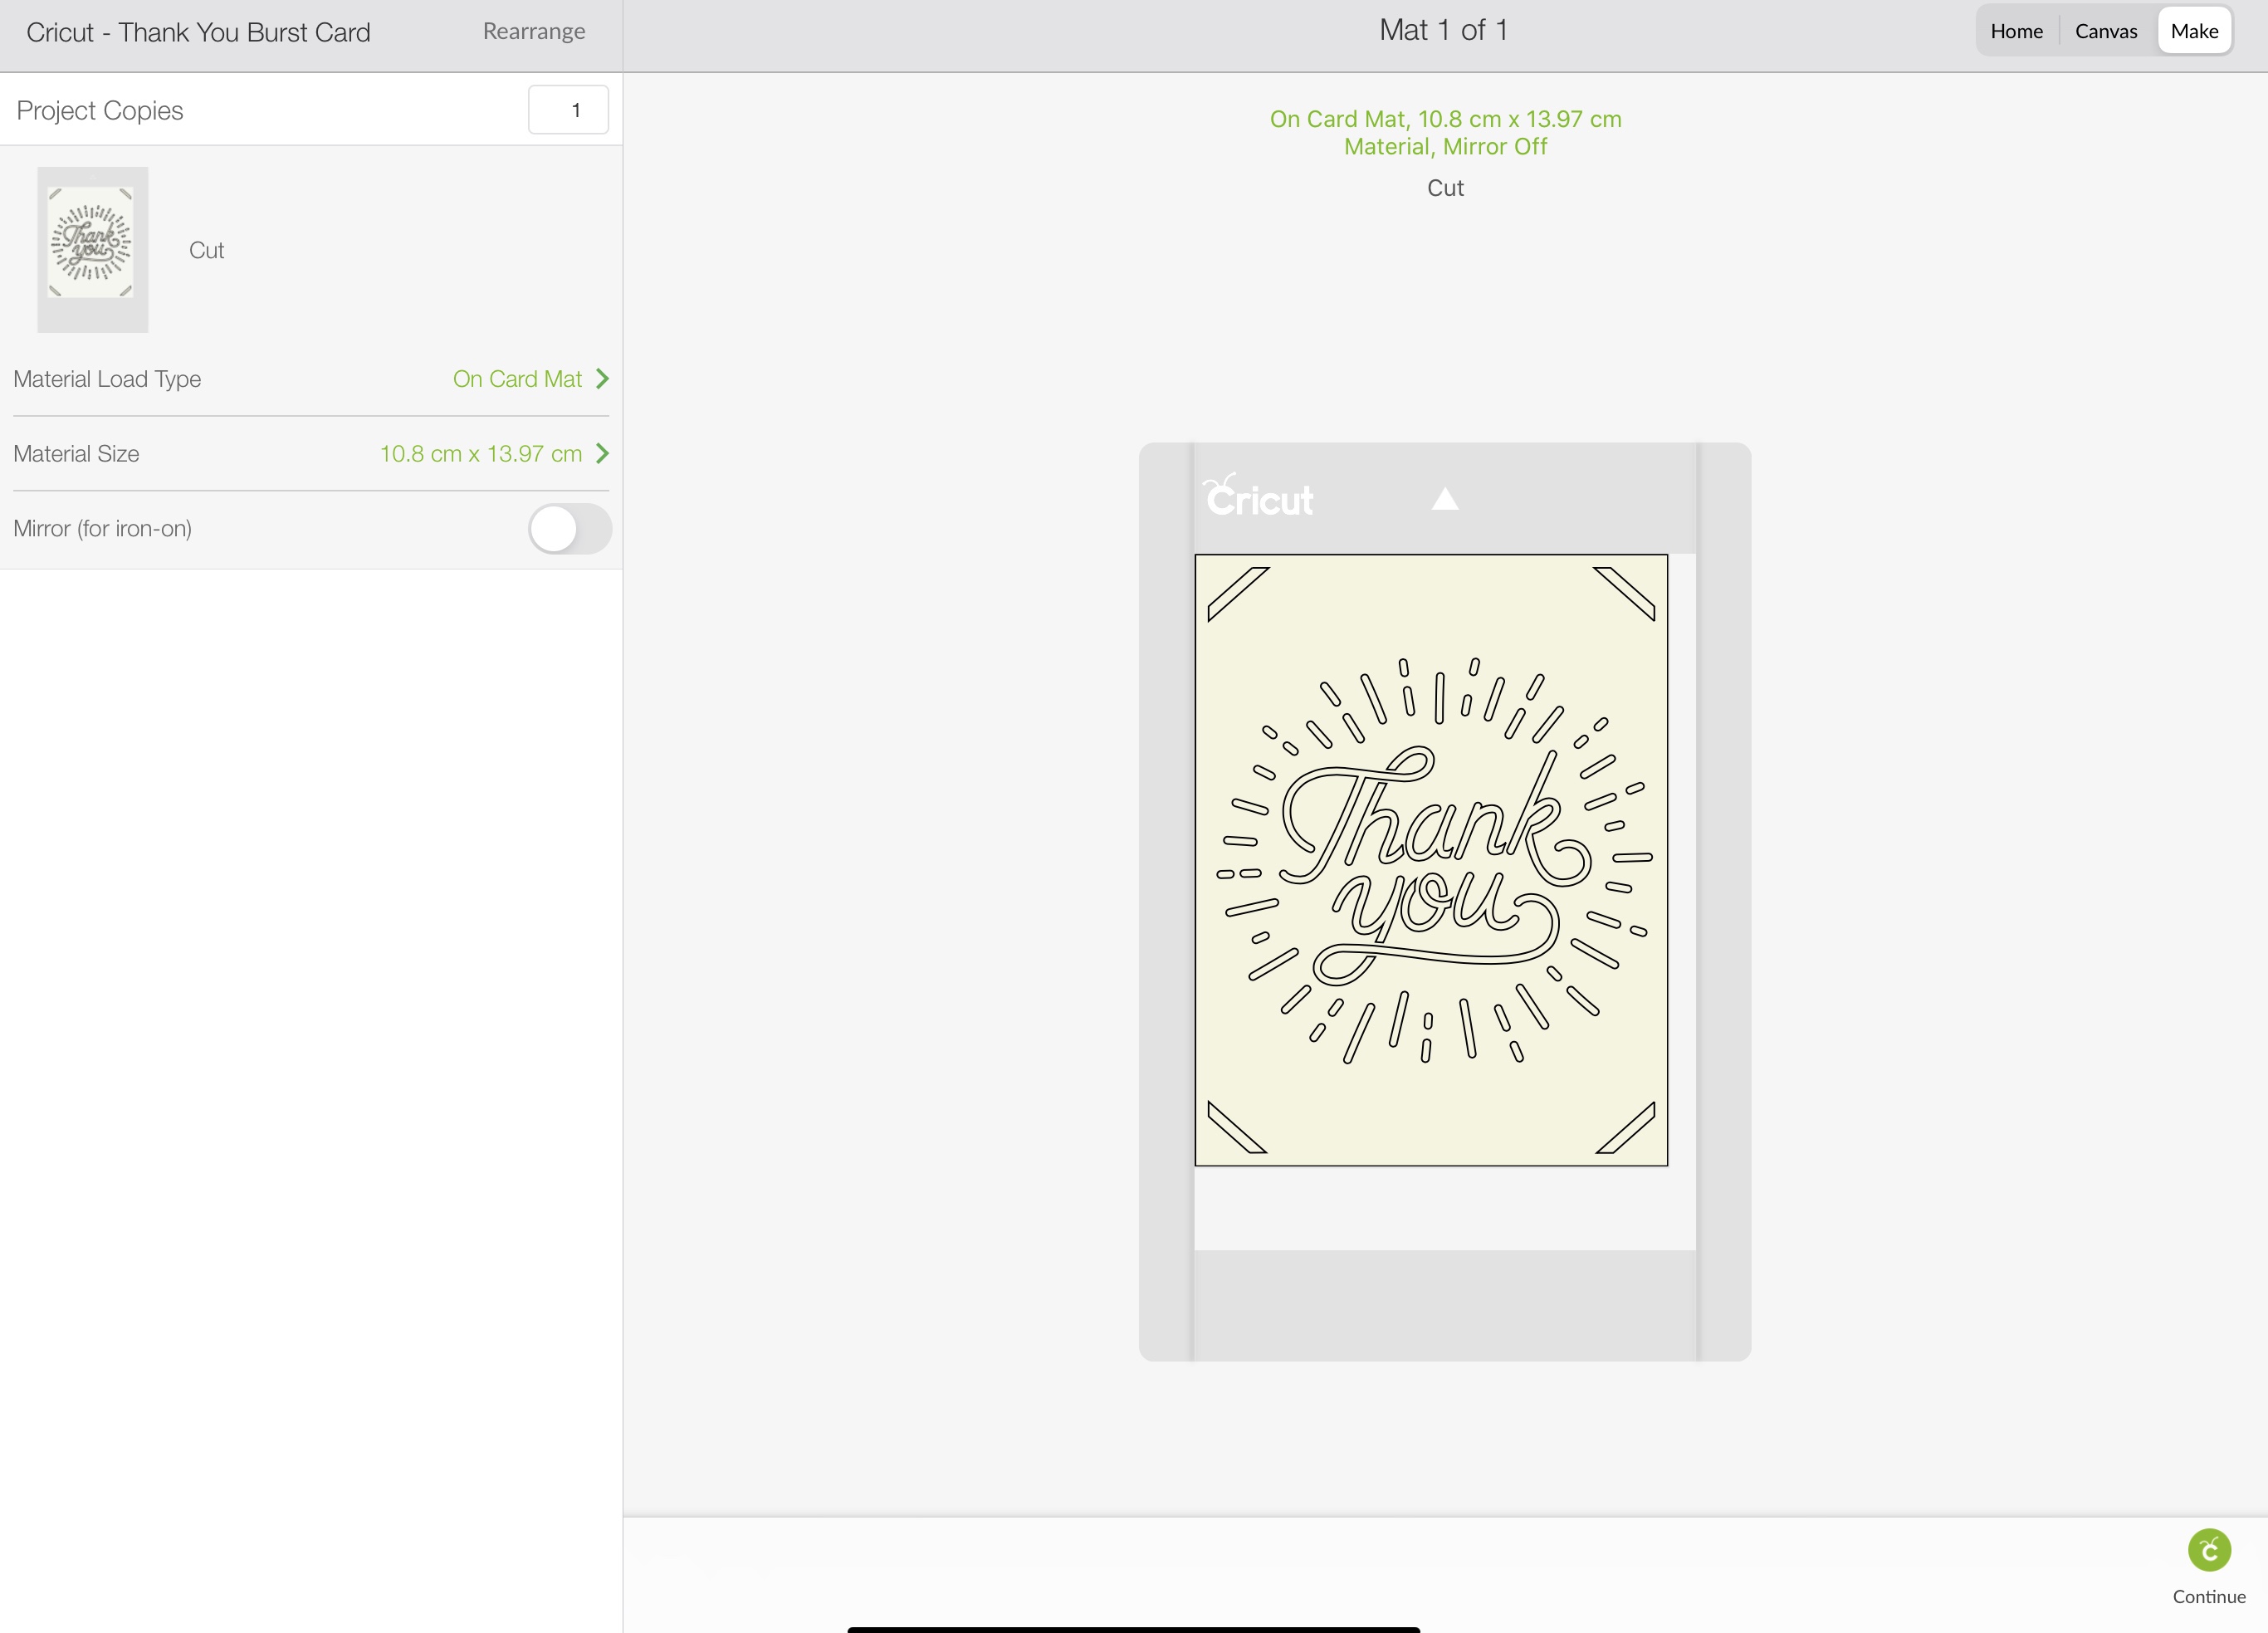The image size is (2268, 1633).
Task: Select the Cut mat thumbnail in sidebar
Action: point(92,249)
